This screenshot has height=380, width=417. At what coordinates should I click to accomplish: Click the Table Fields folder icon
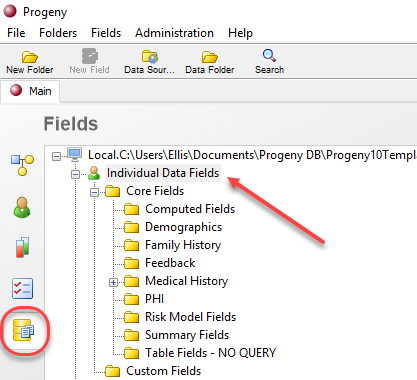[x=131, y=353]
